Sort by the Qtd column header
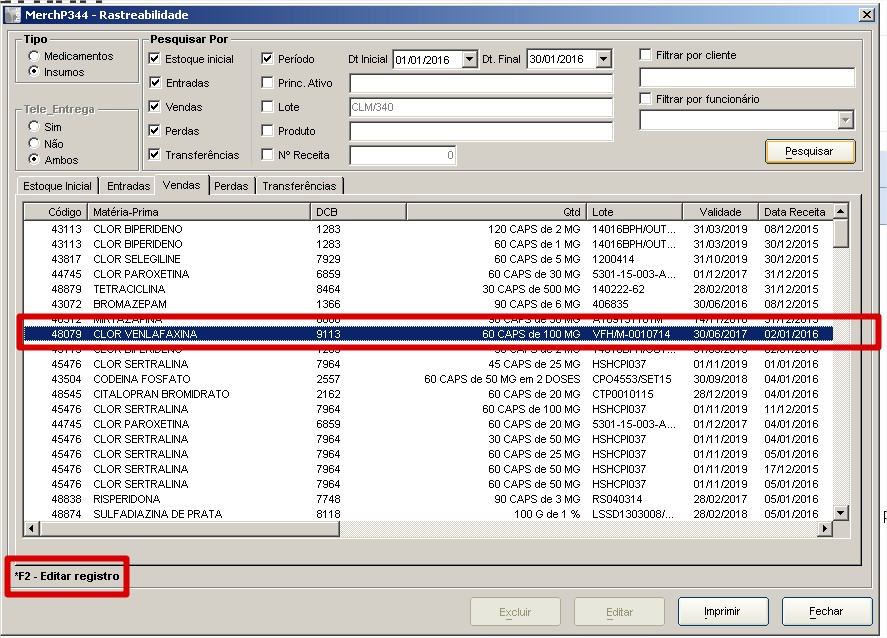 496,212
